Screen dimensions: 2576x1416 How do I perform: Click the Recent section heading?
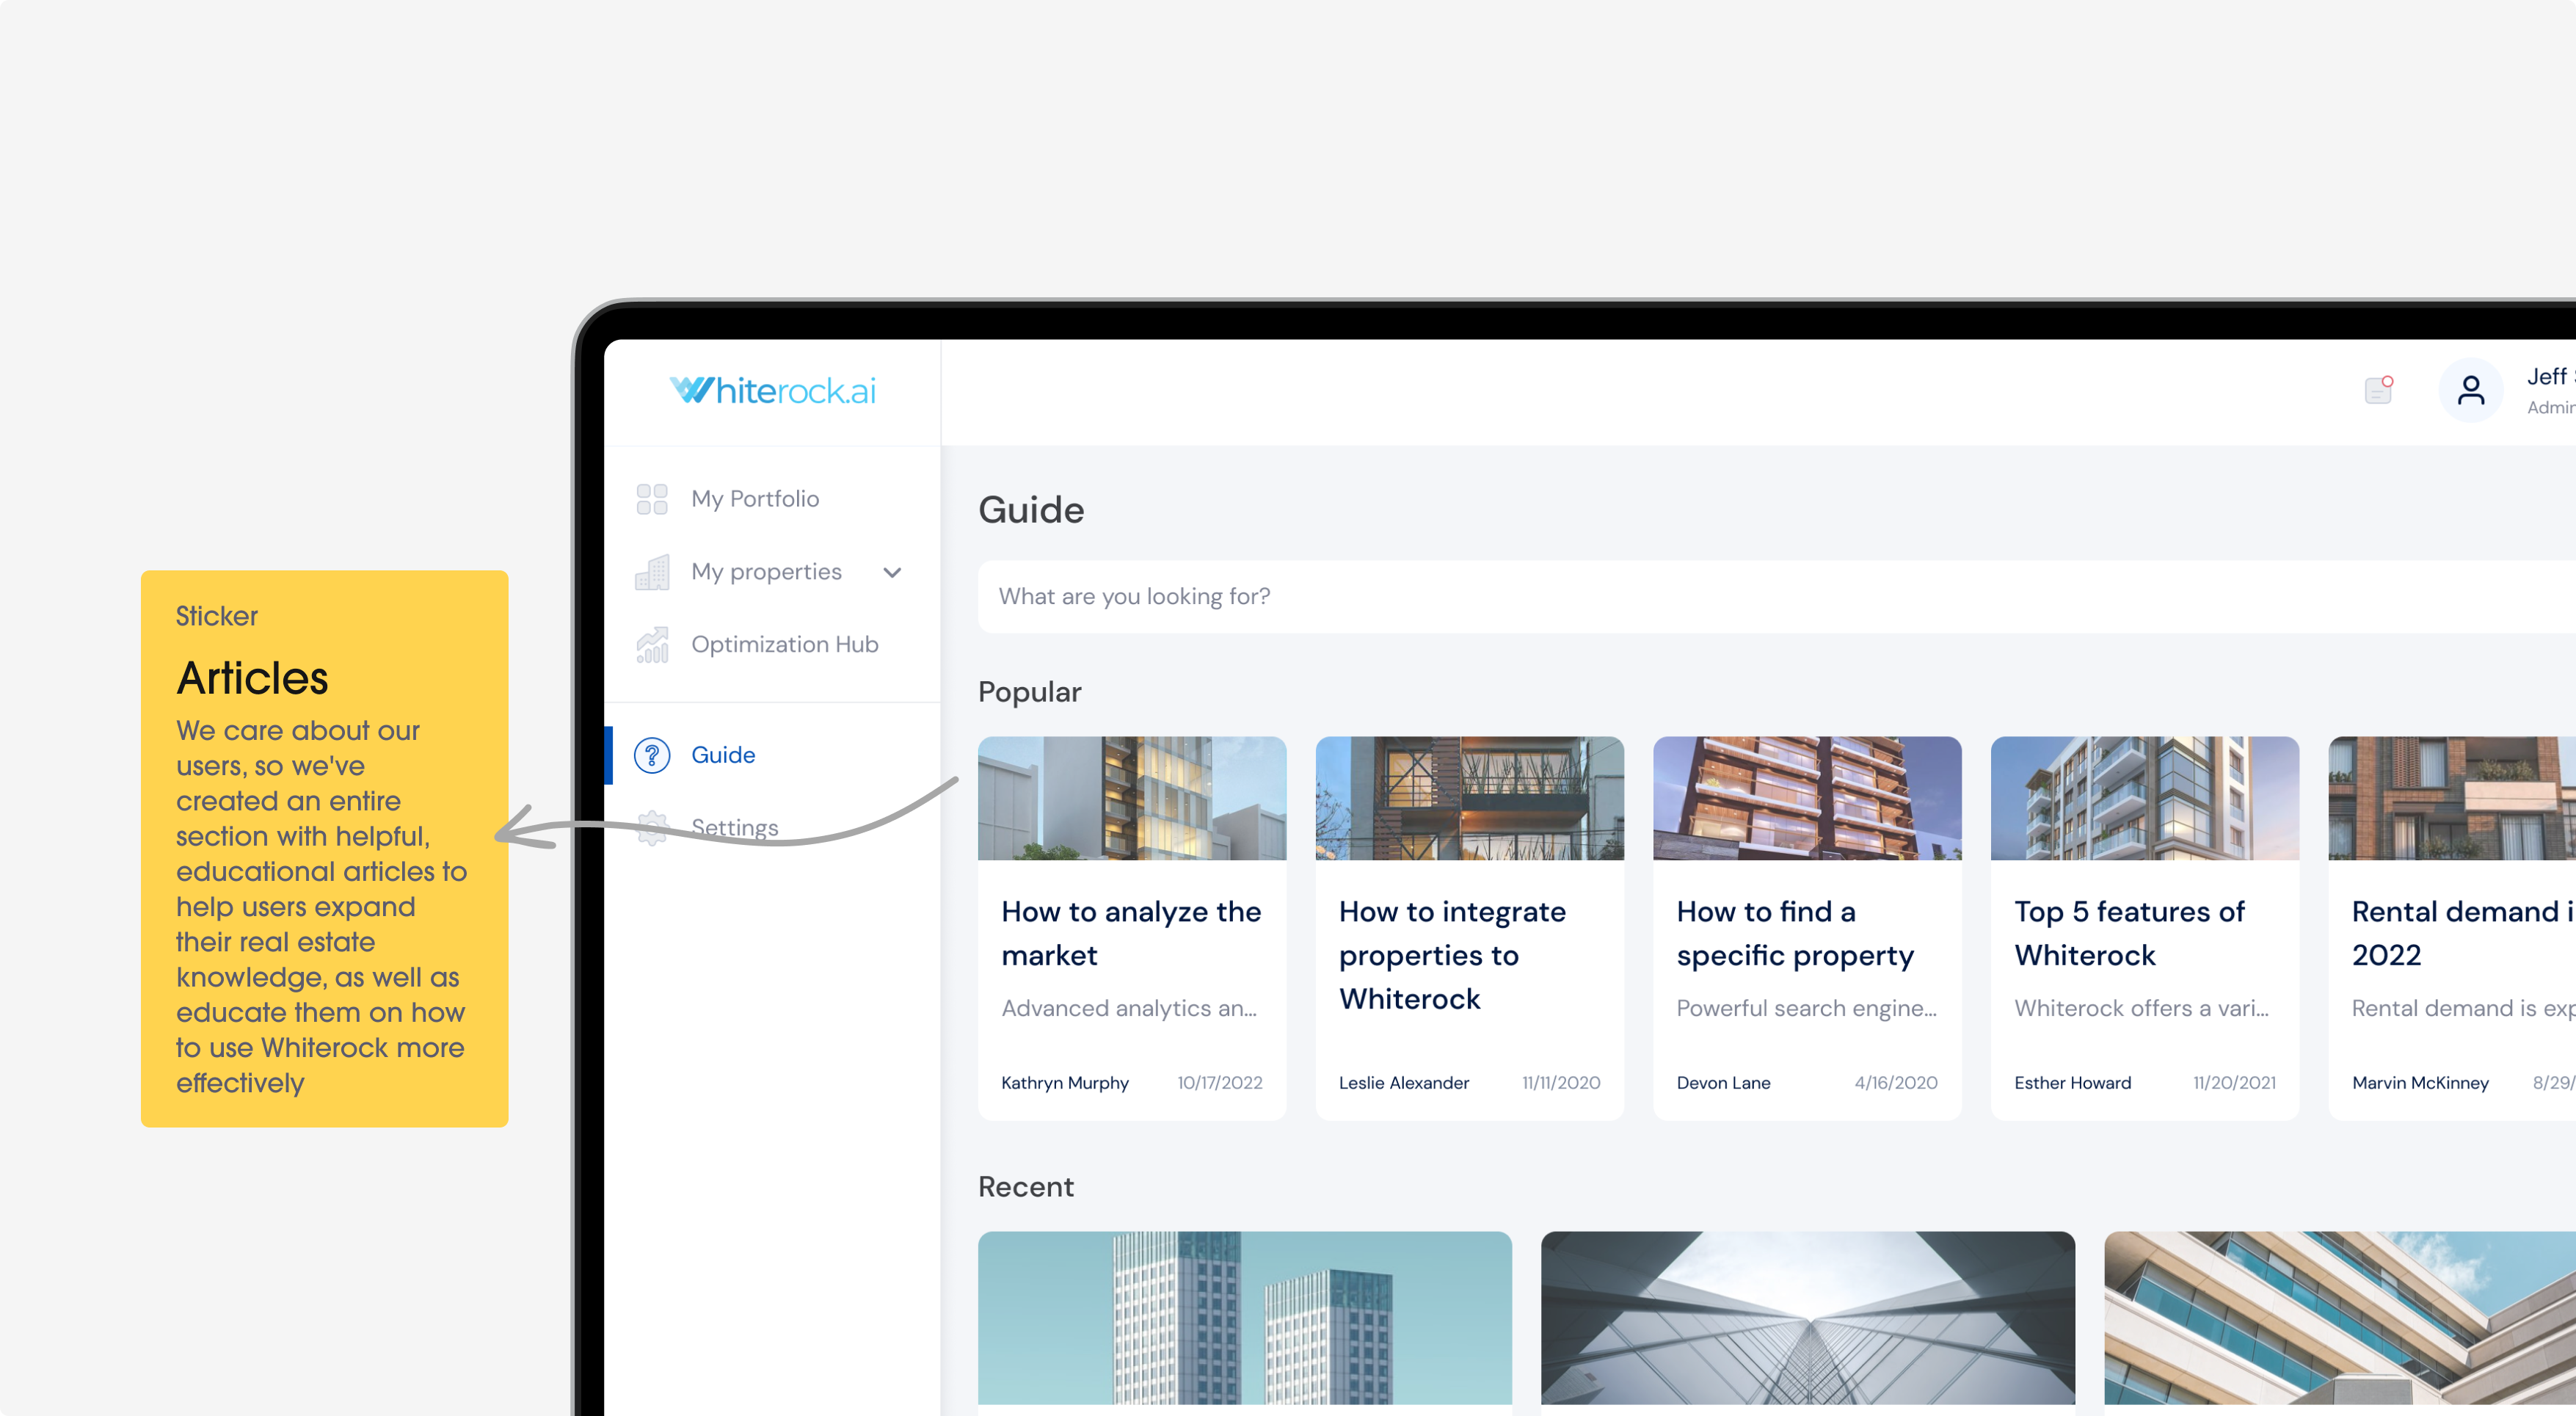[x=1026, y=1187]
